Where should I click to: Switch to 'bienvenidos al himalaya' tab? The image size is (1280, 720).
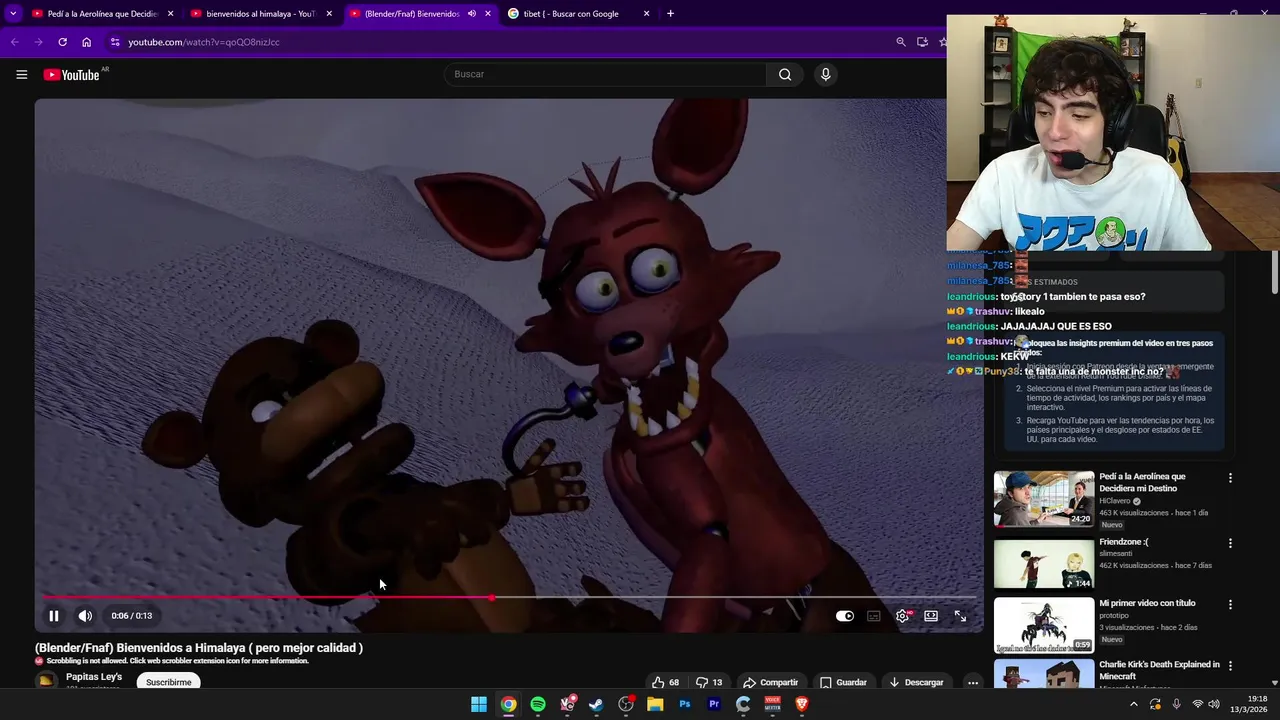[x=260, y=14]
